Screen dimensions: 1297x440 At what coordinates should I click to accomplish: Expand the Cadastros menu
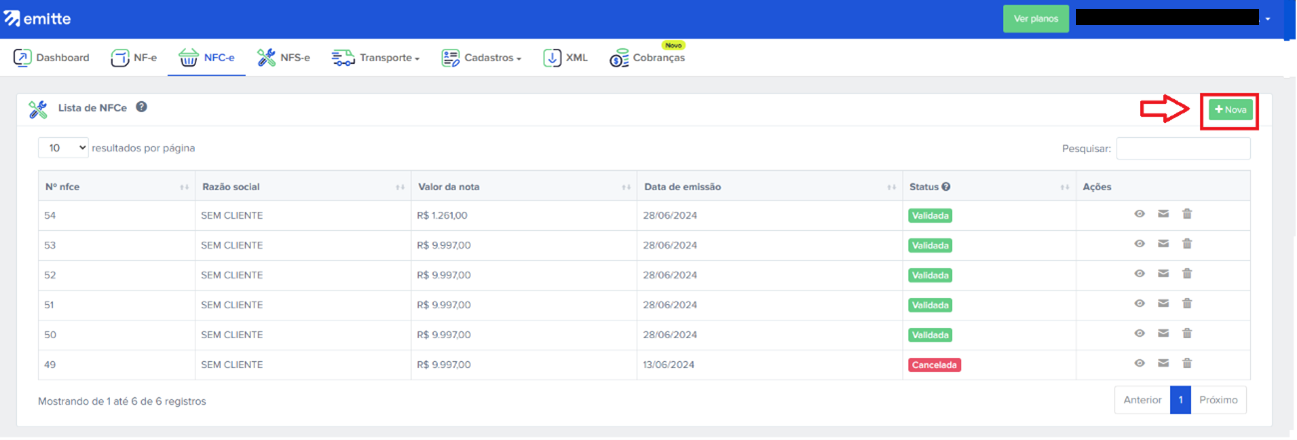(x=482, y=58)
